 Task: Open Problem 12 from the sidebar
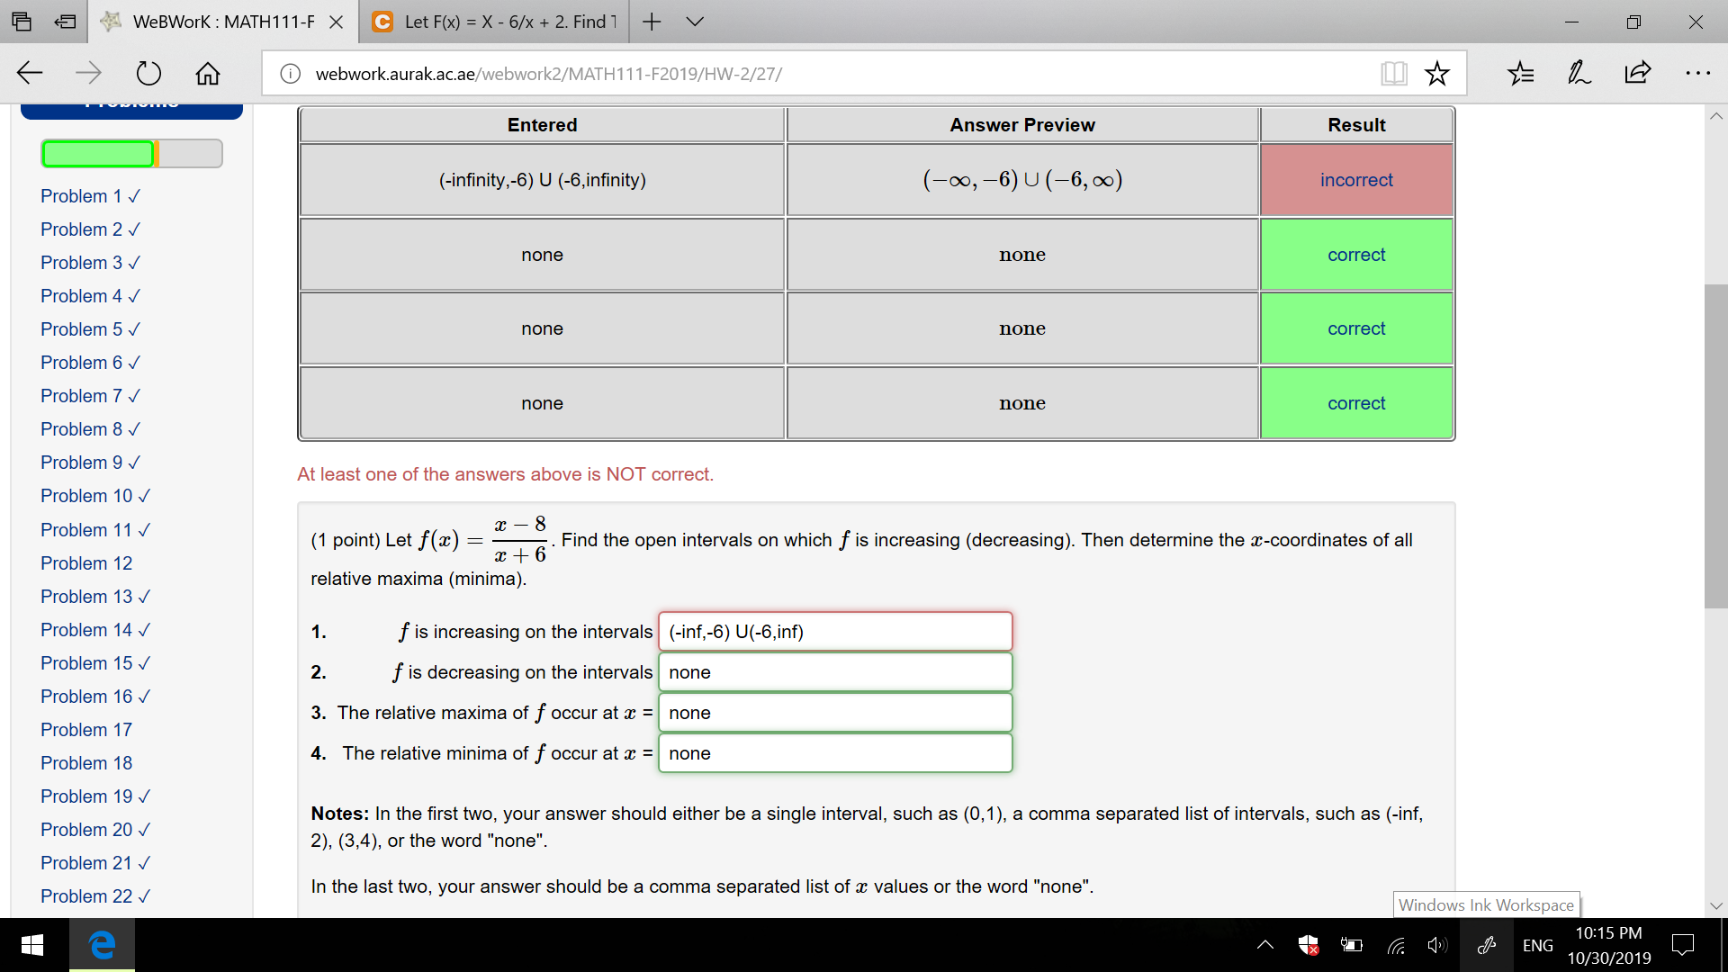(86, 563)
